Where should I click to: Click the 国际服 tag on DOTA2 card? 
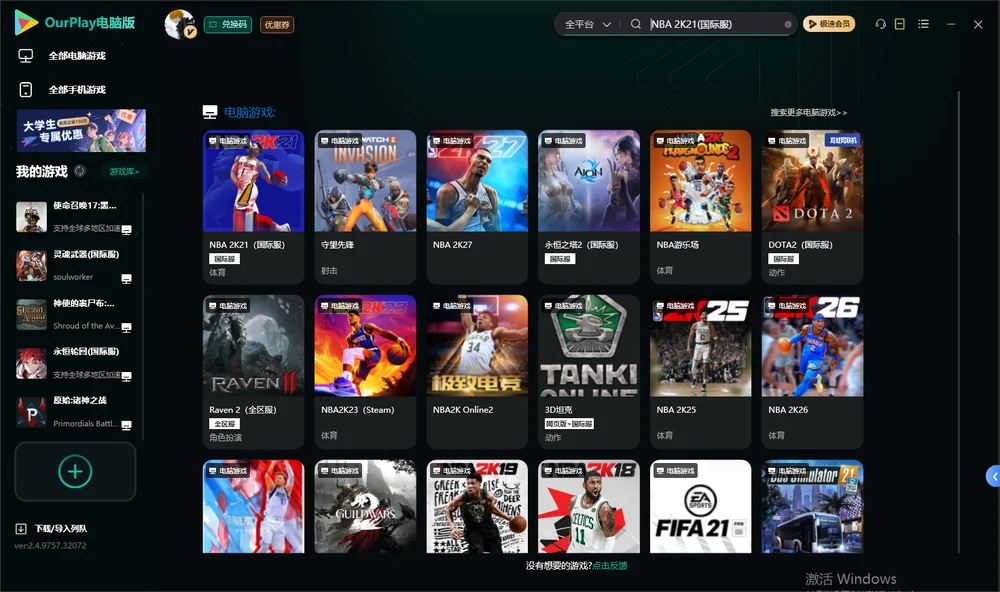tap(783, 258)
